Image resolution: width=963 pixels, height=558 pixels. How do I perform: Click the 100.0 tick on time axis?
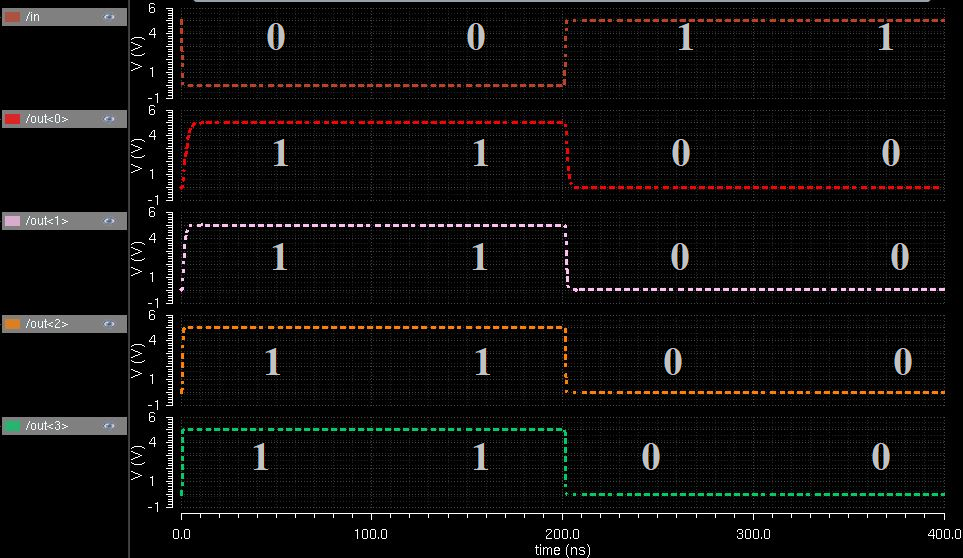(x=371, y=534)
